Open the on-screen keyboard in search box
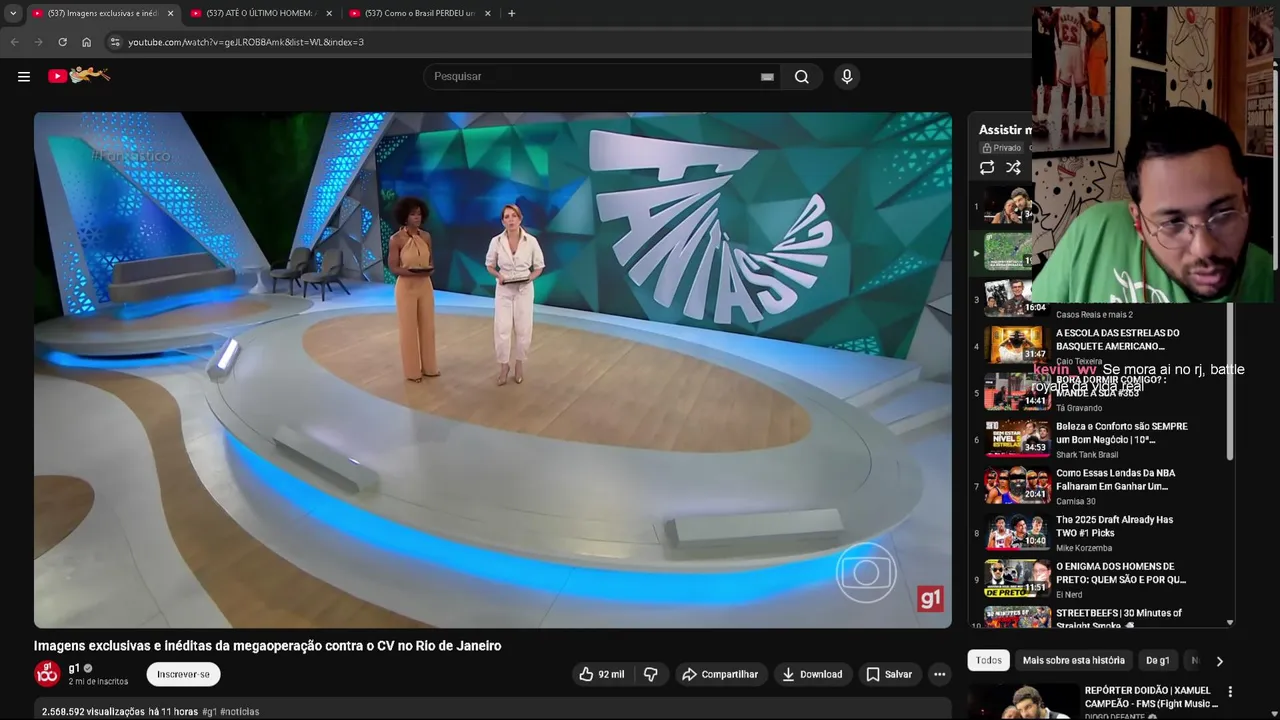 tap(767, 77)
